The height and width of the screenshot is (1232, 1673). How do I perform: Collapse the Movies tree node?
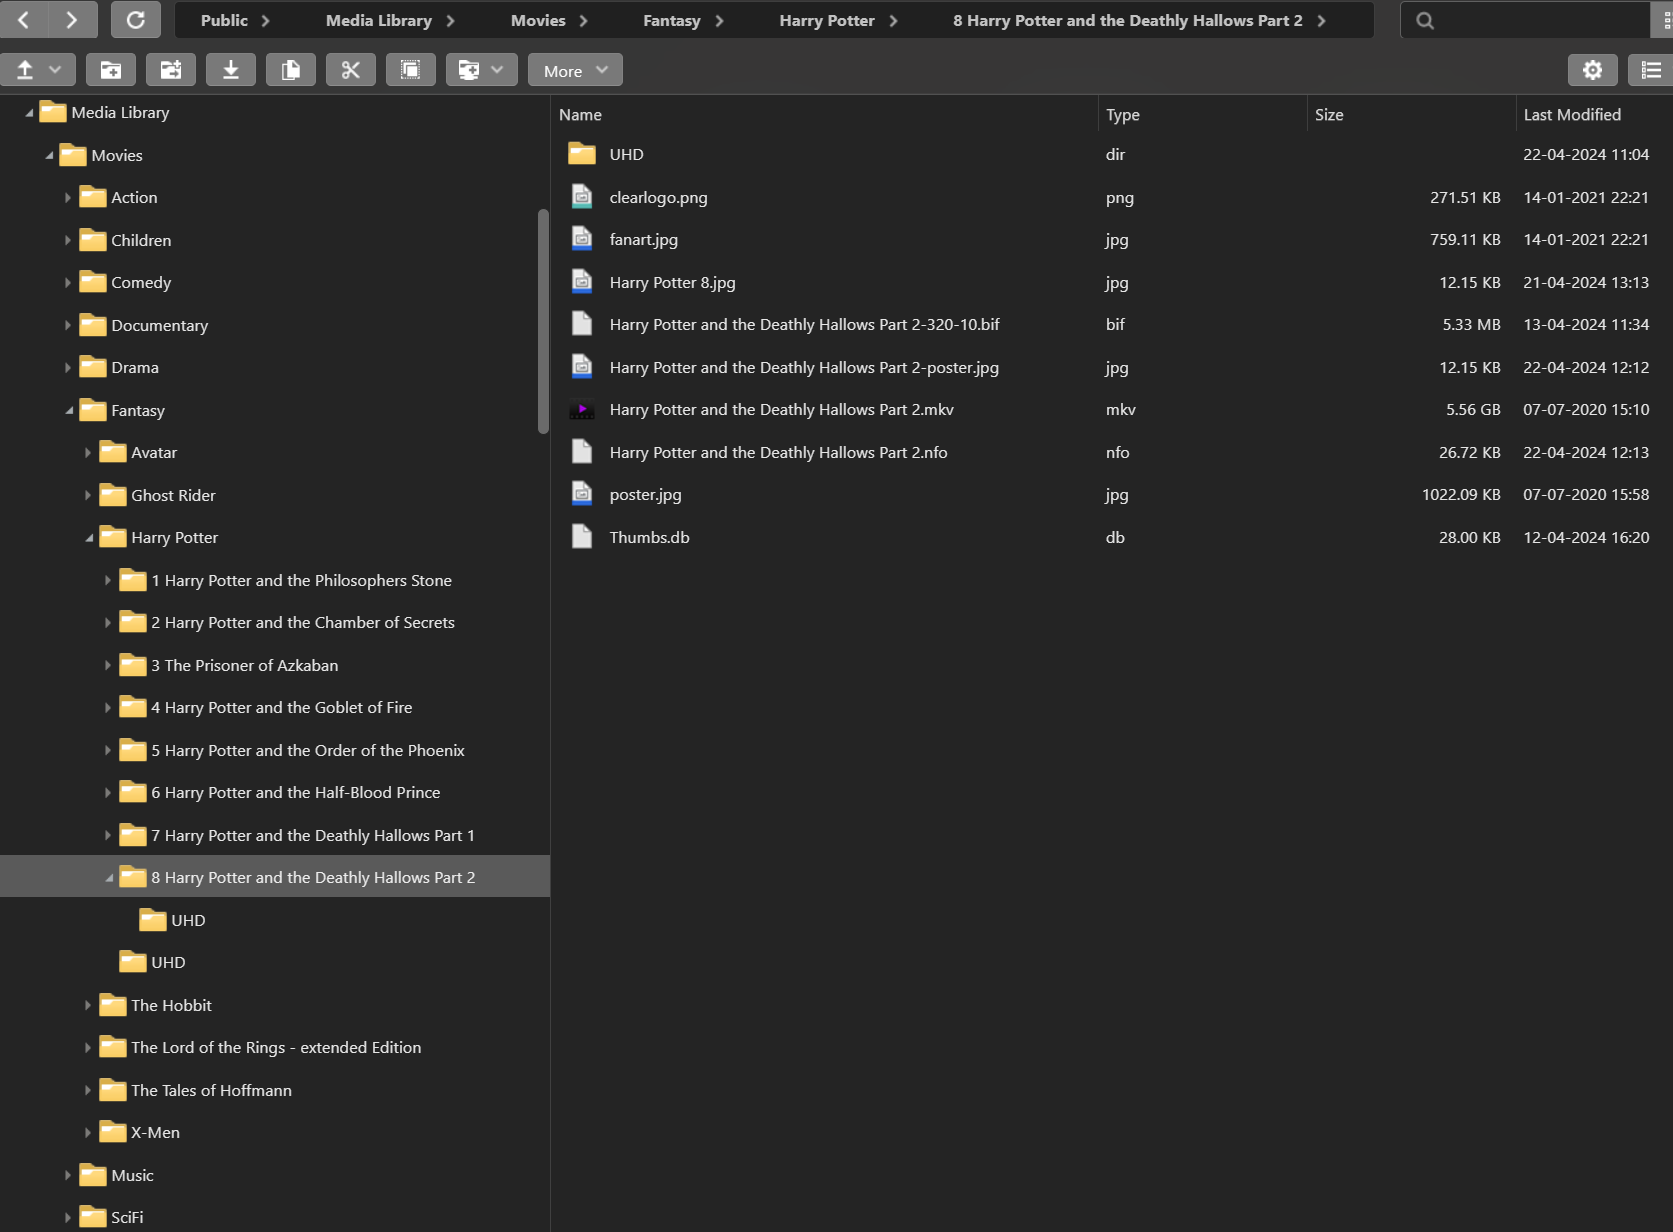point(49,155)
